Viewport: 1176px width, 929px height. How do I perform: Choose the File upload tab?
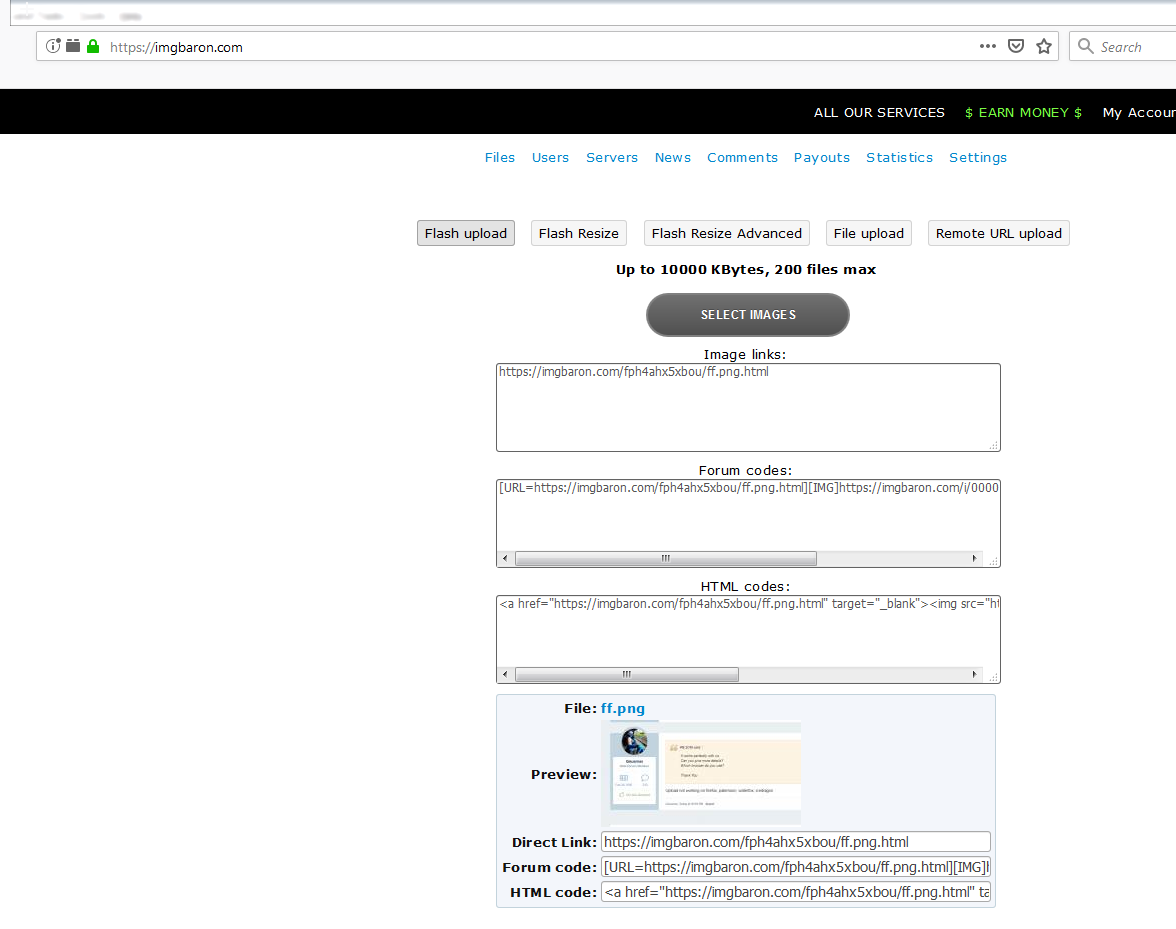click(x=868, y=233)
